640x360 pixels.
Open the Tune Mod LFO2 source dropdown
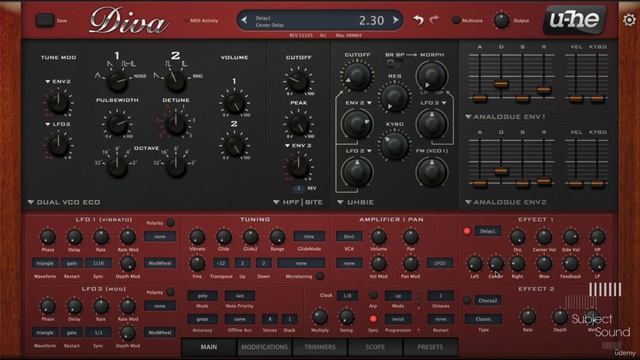[58, 124]
